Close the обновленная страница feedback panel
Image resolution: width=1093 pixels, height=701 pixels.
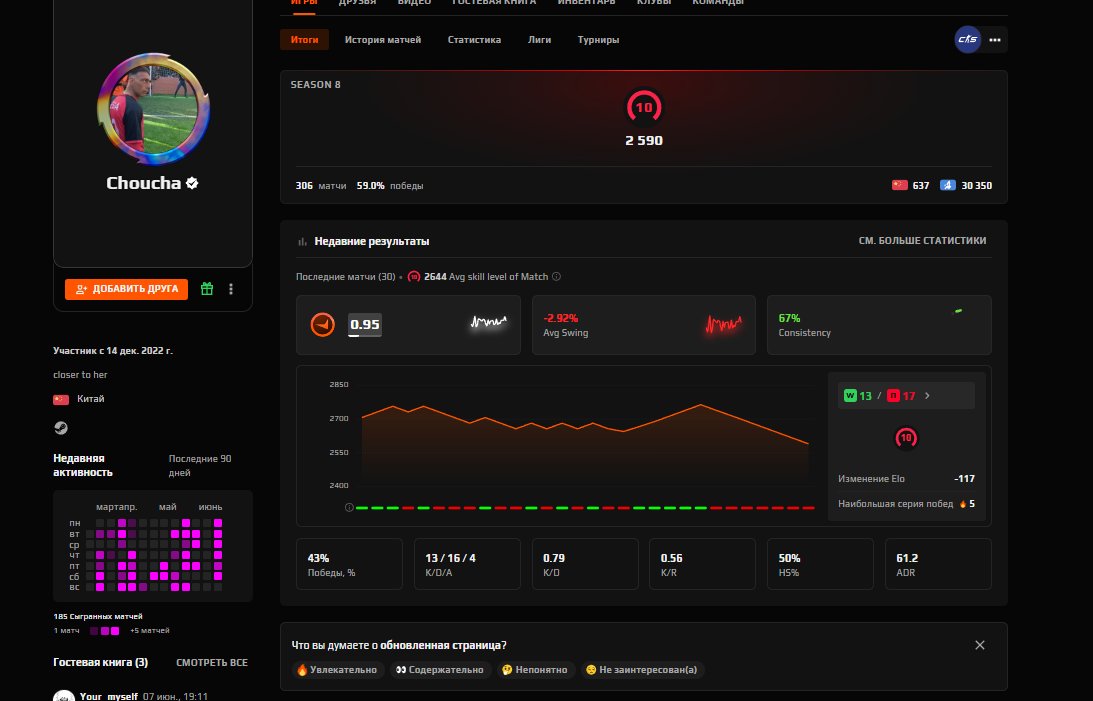point(979,645)
